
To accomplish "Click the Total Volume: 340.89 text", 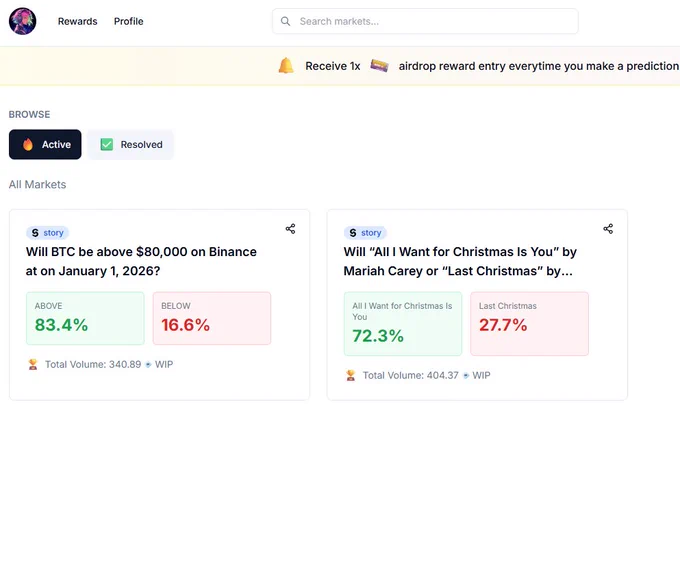I will click(x=93, y=364).
